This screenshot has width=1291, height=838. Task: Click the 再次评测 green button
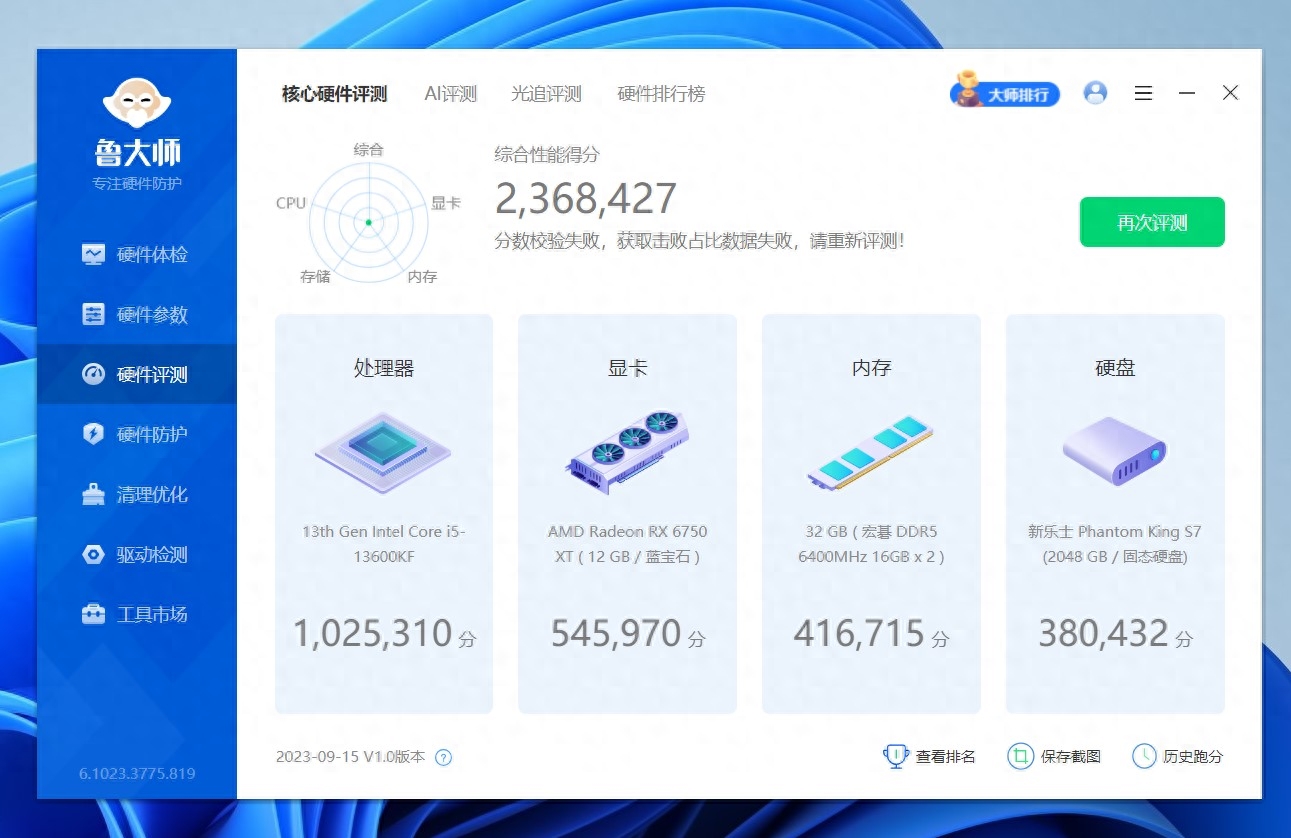[x=1152, y=222]
